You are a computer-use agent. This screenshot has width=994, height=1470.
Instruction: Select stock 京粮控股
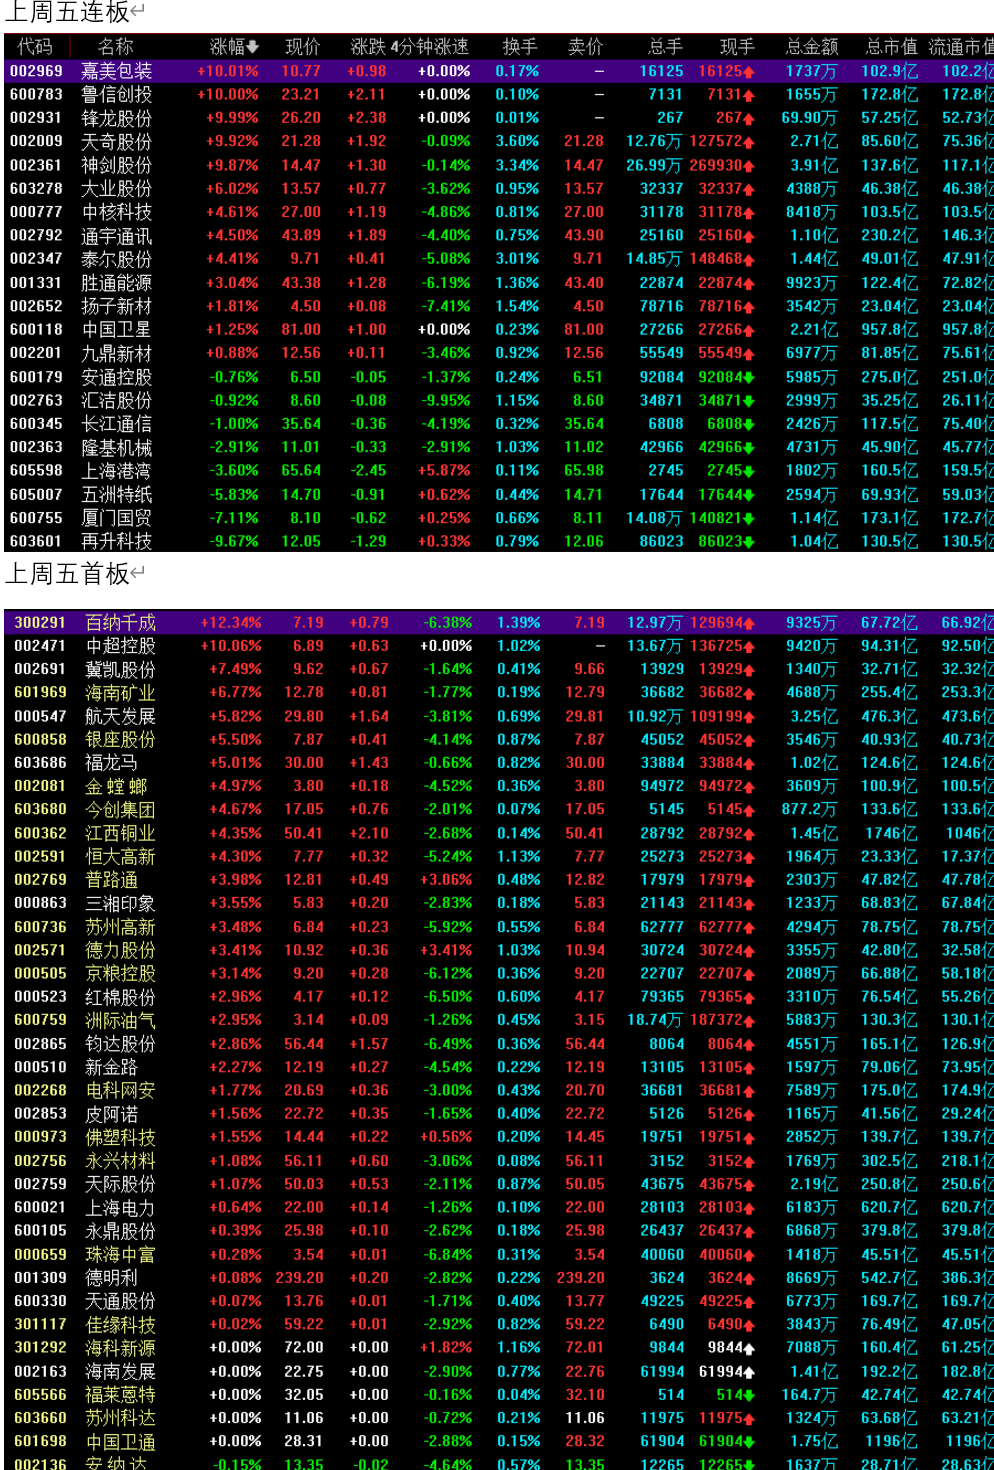pos(121,973)
